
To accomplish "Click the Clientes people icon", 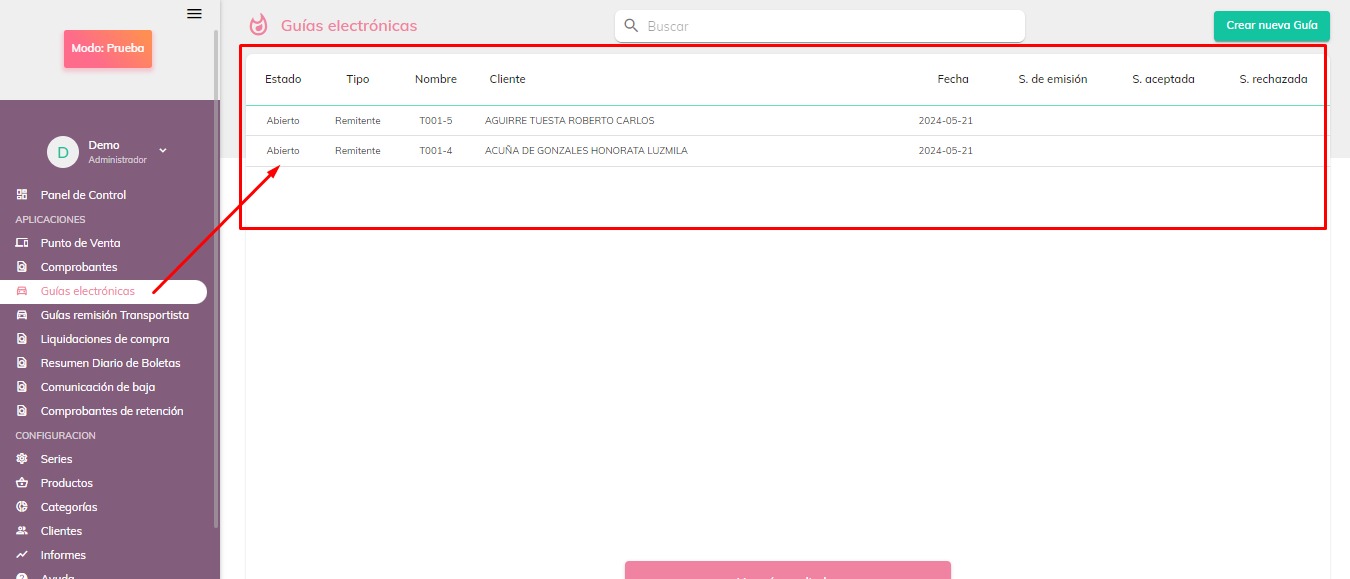I will tap(22, 531).
